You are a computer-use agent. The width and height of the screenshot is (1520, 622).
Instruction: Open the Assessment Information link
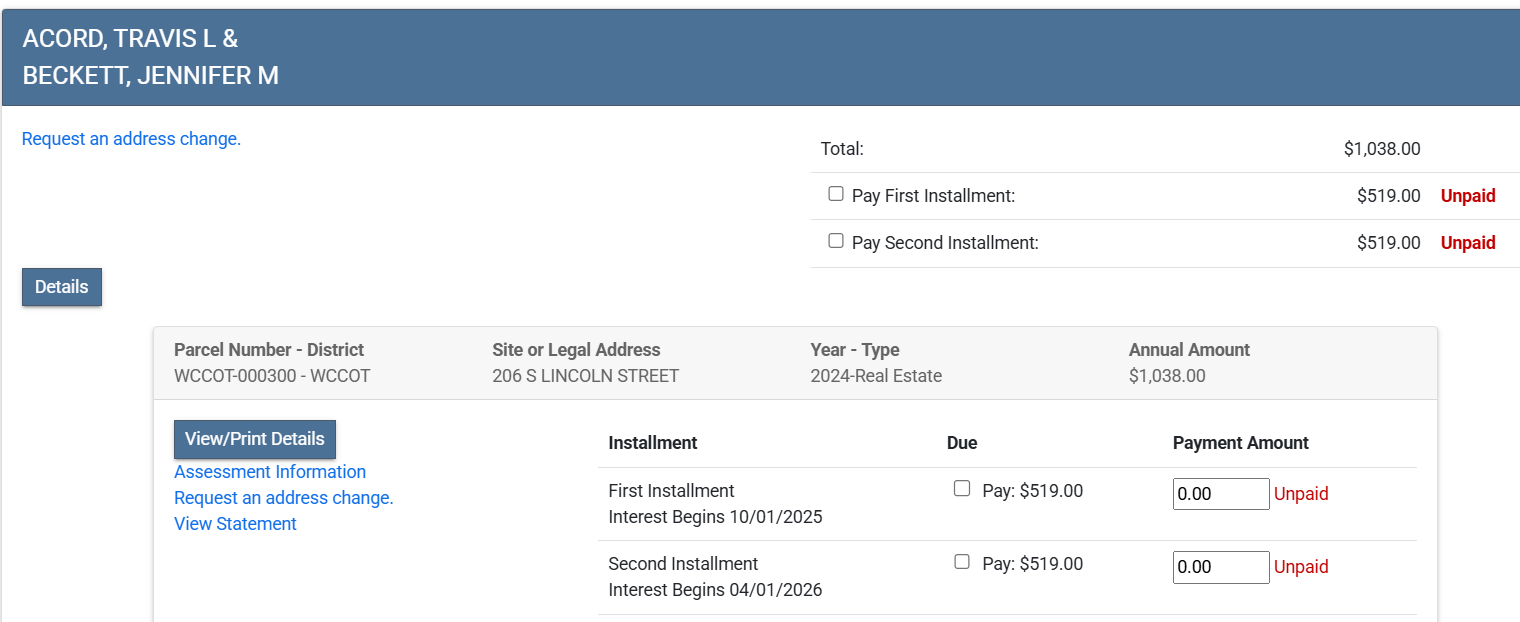[x=270, y=472]
